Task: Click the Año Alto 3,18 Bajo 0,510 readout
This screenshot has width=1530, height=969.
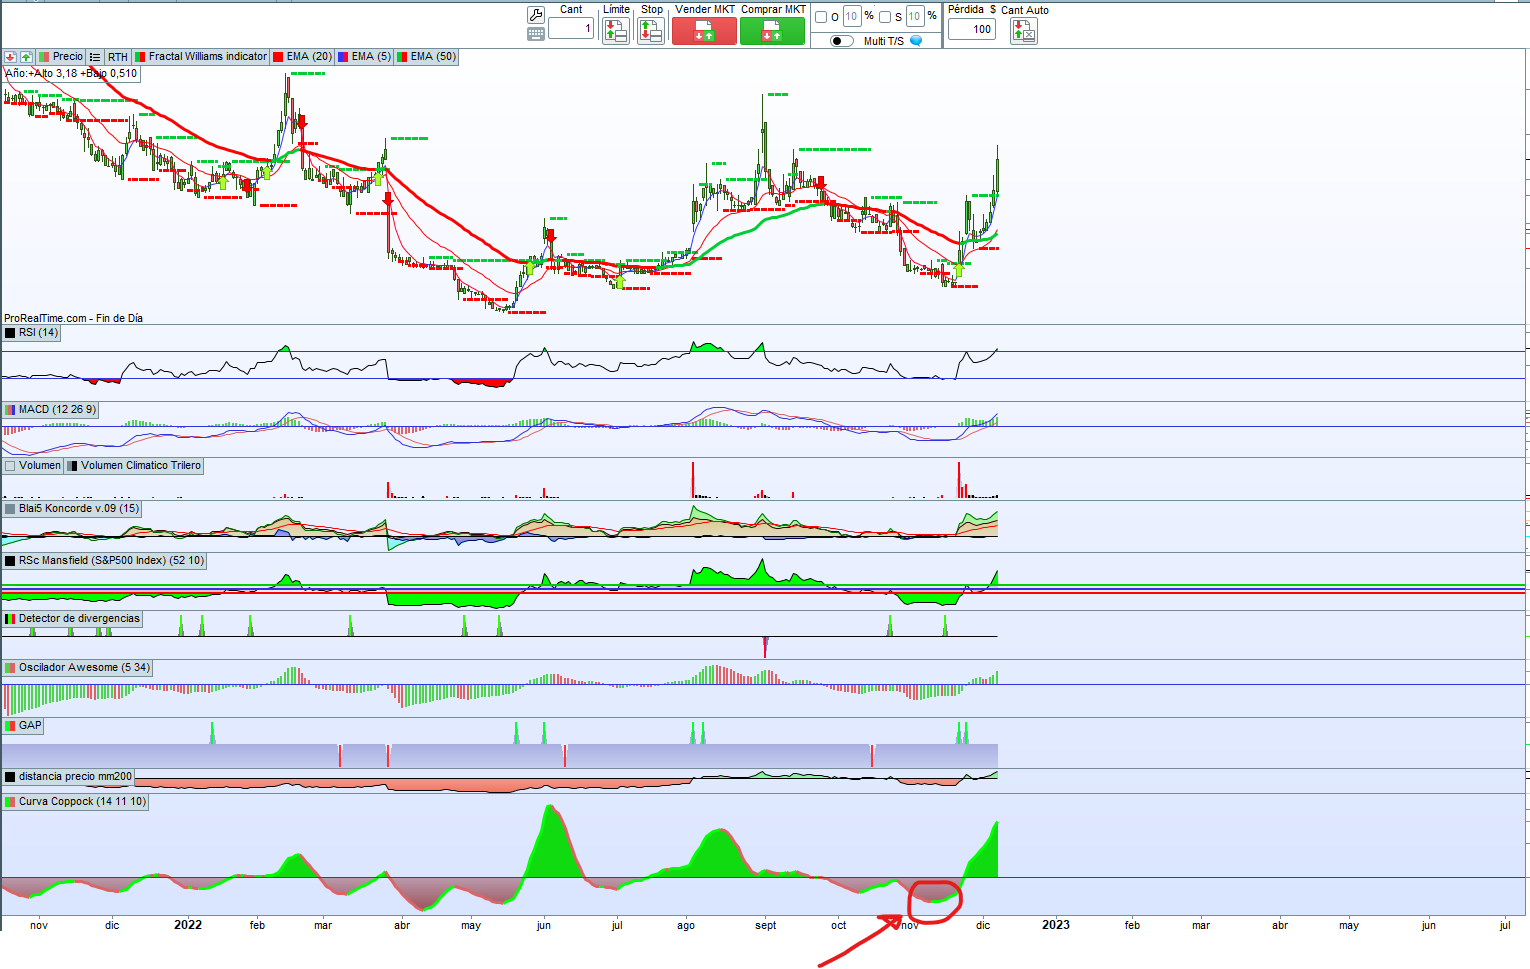Action: [x=71, y=74]
